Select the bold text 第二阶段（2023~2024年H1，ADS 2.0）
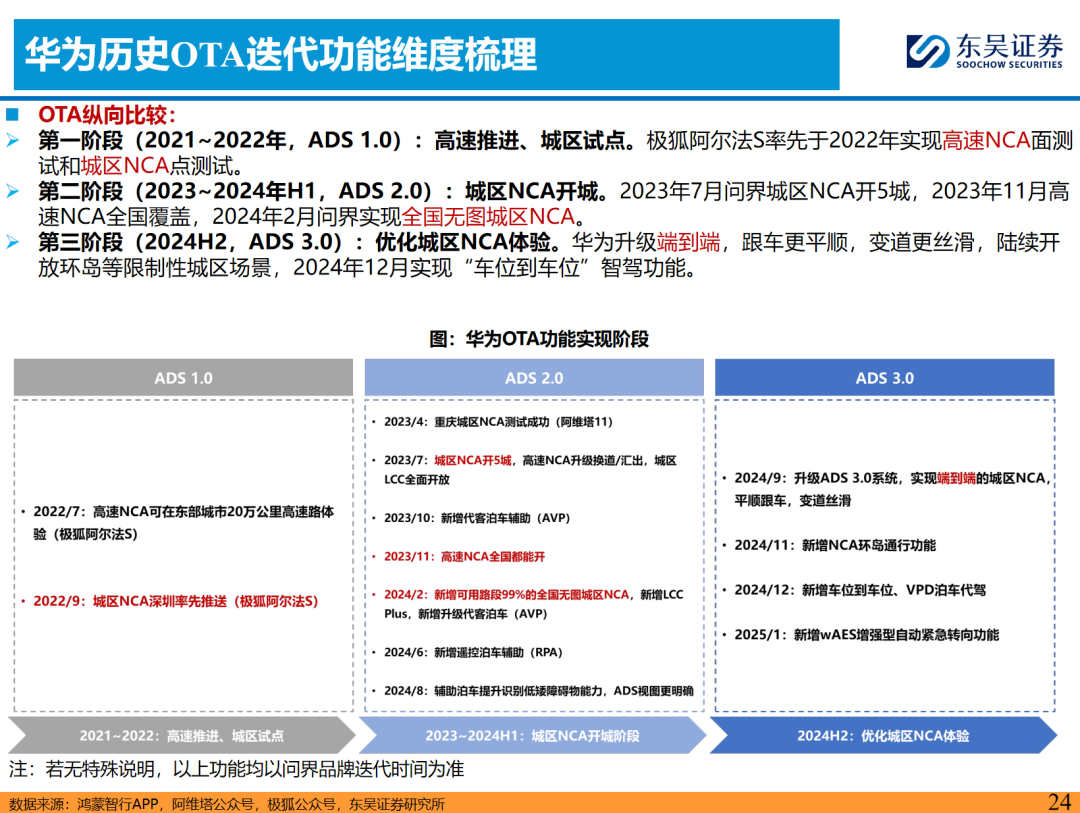This screenshot has width=1080, height=813. click(x=235, y=191)
